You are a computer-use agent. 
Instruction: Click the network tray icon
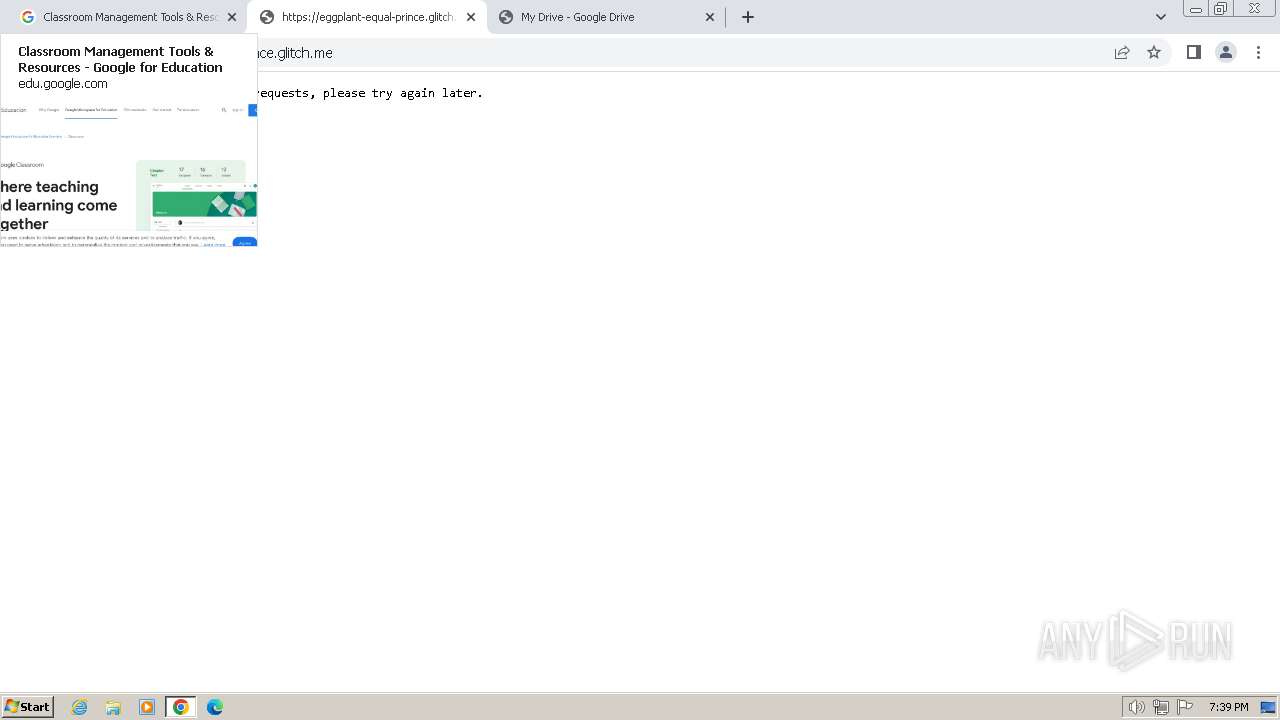1161,707
